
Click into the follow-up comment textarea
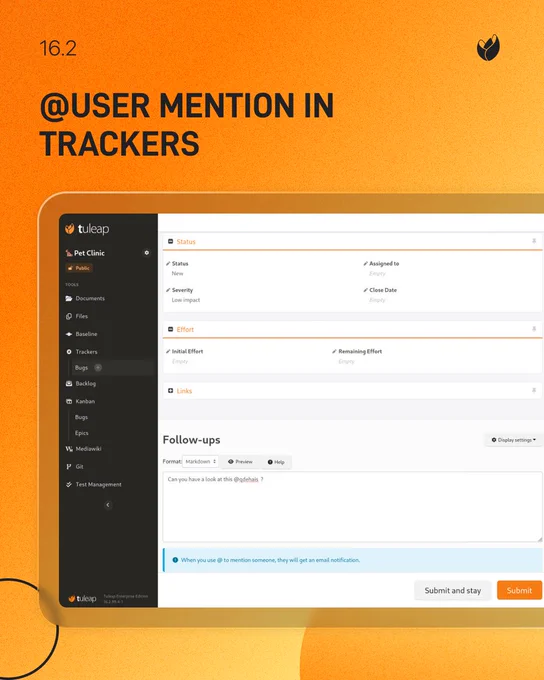pyautogui.click(x=352, y=507)
